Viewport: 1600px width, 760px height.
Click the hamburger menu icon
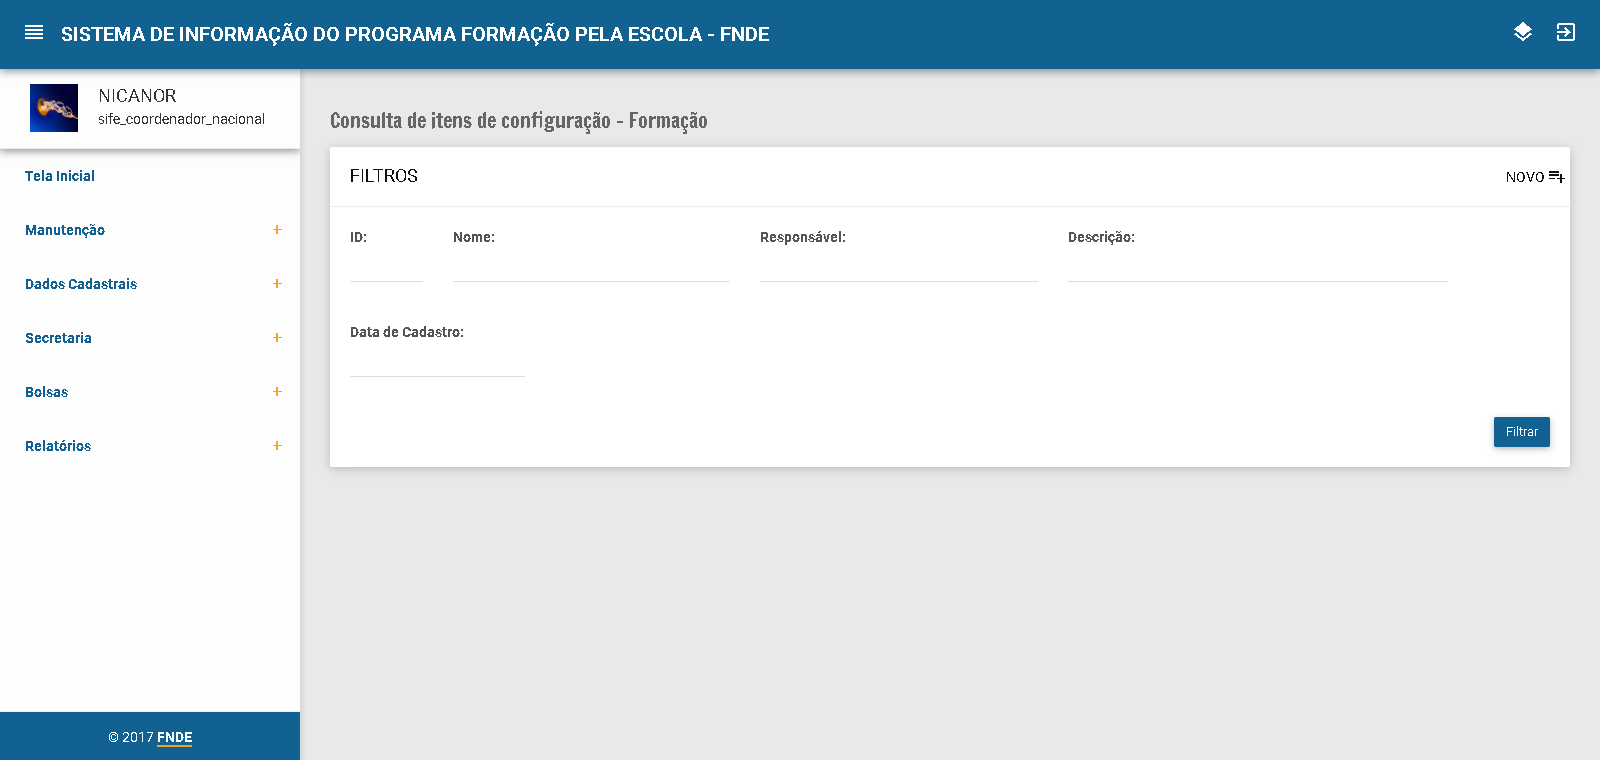34,33
